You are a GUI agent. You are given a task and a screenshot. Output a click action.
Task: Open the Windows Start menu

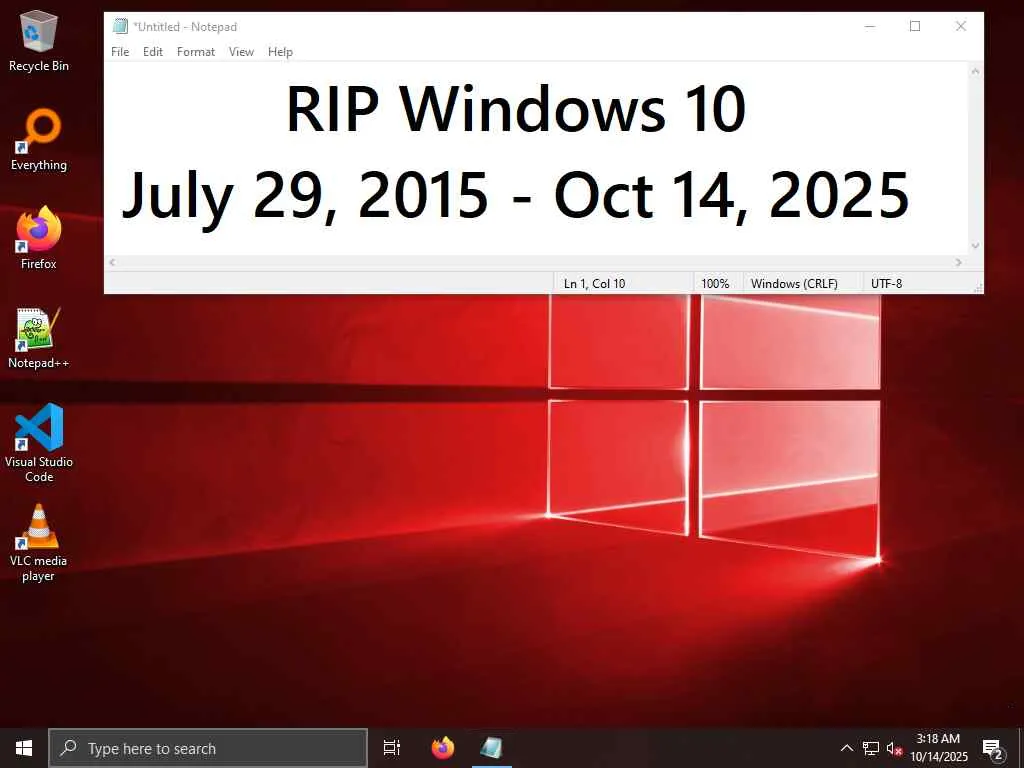(24, 748)
